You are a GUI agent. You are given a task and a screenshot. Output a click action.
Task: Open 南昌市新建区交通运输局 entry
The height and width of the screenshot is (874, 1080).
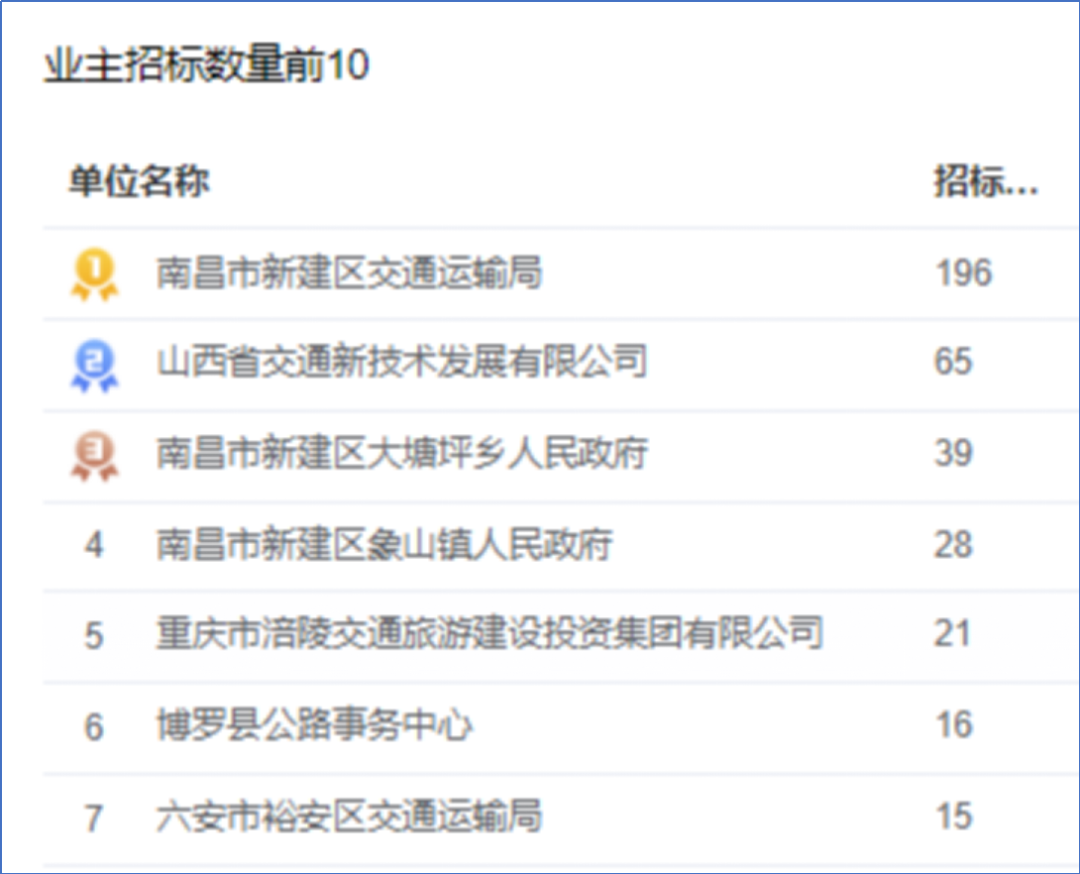point(349,273)
